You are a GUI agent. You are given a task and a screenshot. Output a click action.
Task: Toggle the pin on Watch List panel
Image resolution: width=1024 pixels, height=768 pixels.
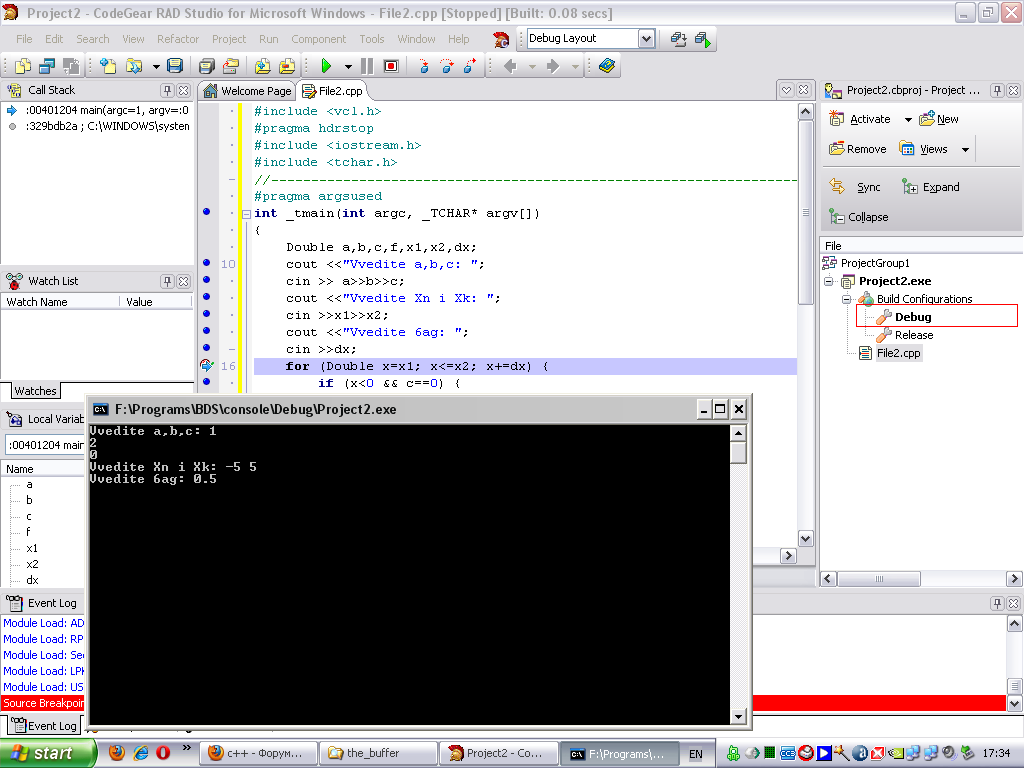[168, 281]
